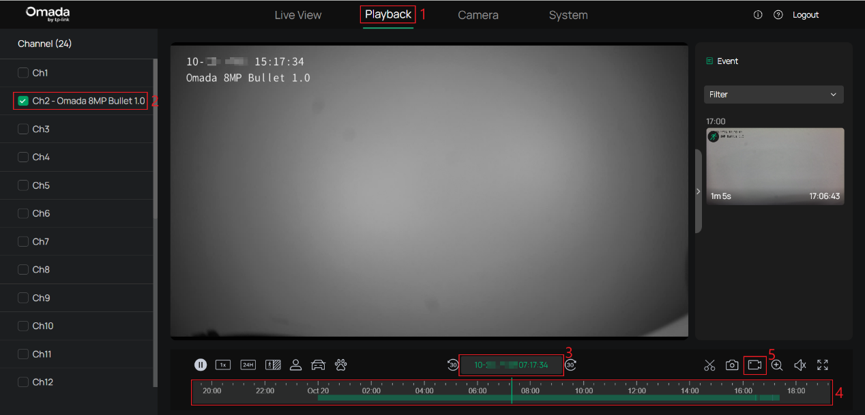
Task: Filter playback by vehicle detection
Action: click(318, 365)
